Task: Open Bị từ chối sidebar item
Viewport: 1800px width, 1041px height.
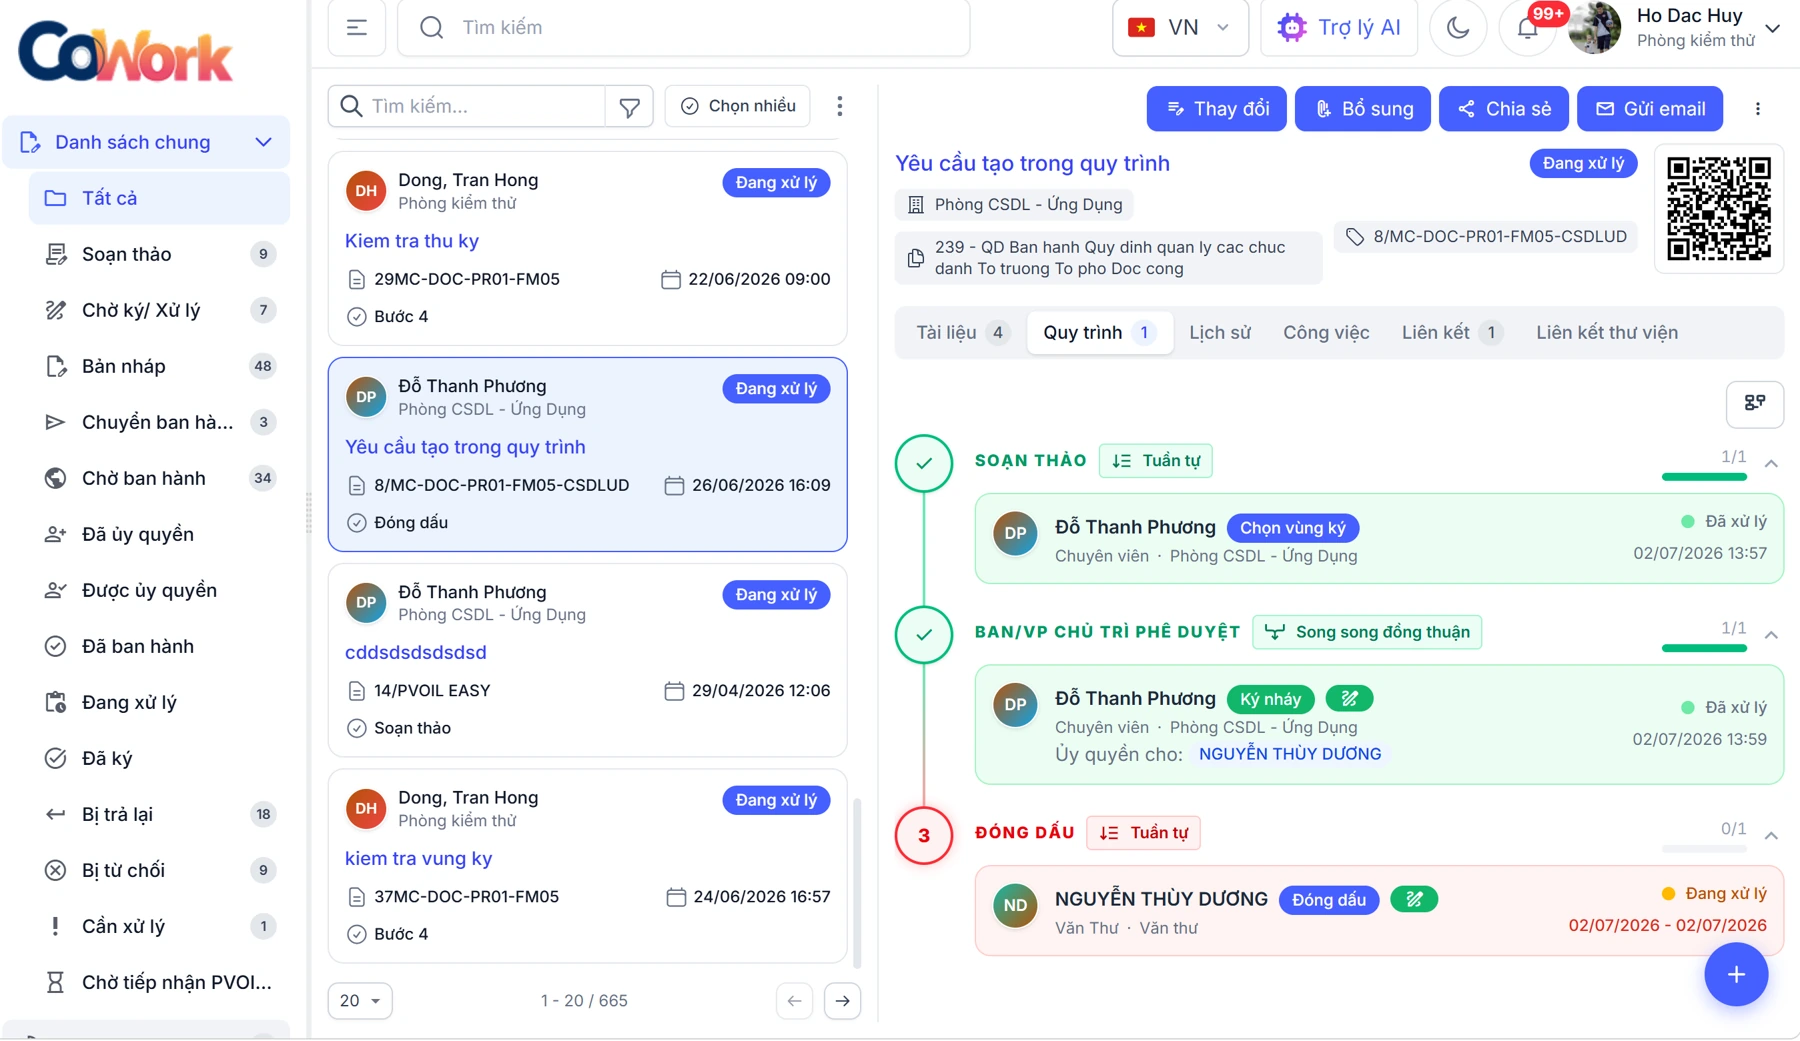Action: [159, 870]
